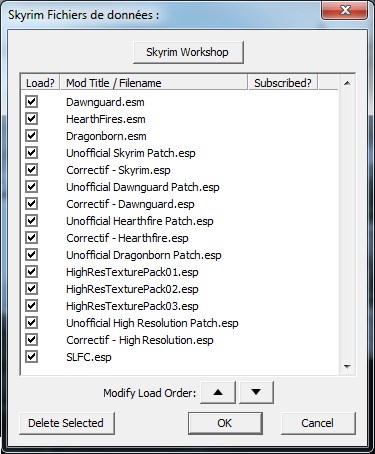Sort by the Load? column header
This screenshot has height=454, width=375.
[40, 83]
